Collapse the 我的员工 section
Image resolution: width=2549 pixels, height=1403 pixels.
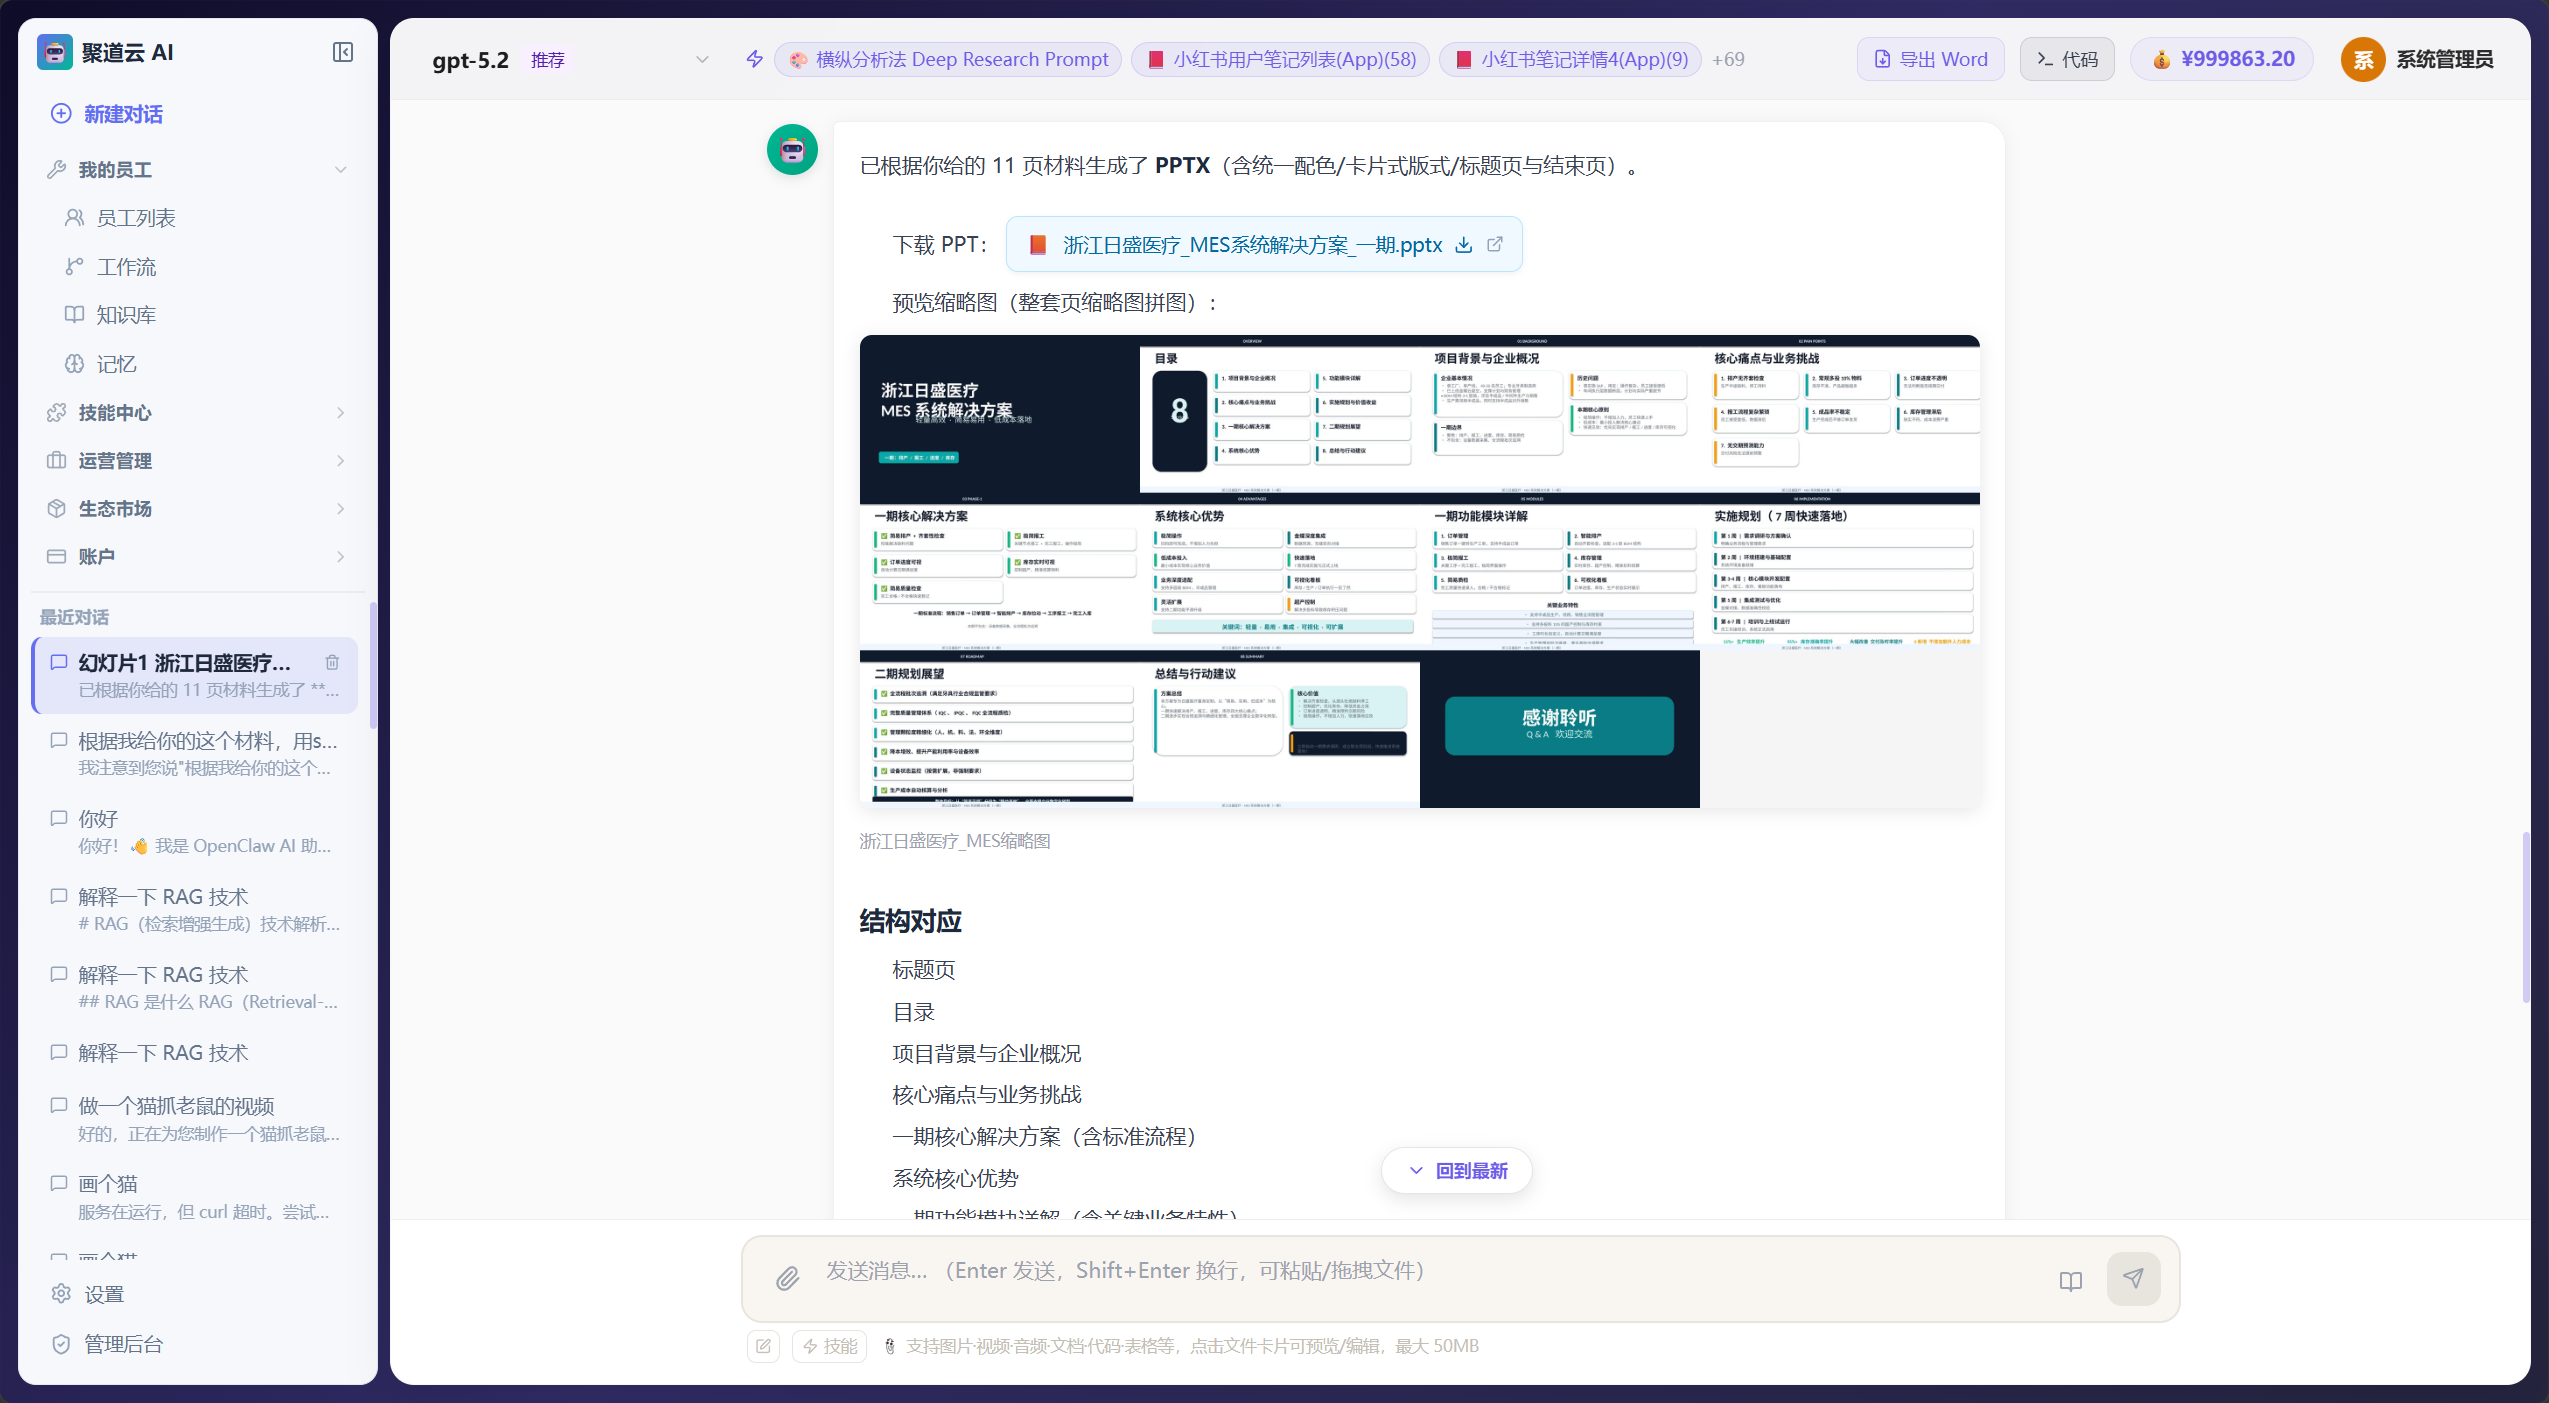click(341, 169)
